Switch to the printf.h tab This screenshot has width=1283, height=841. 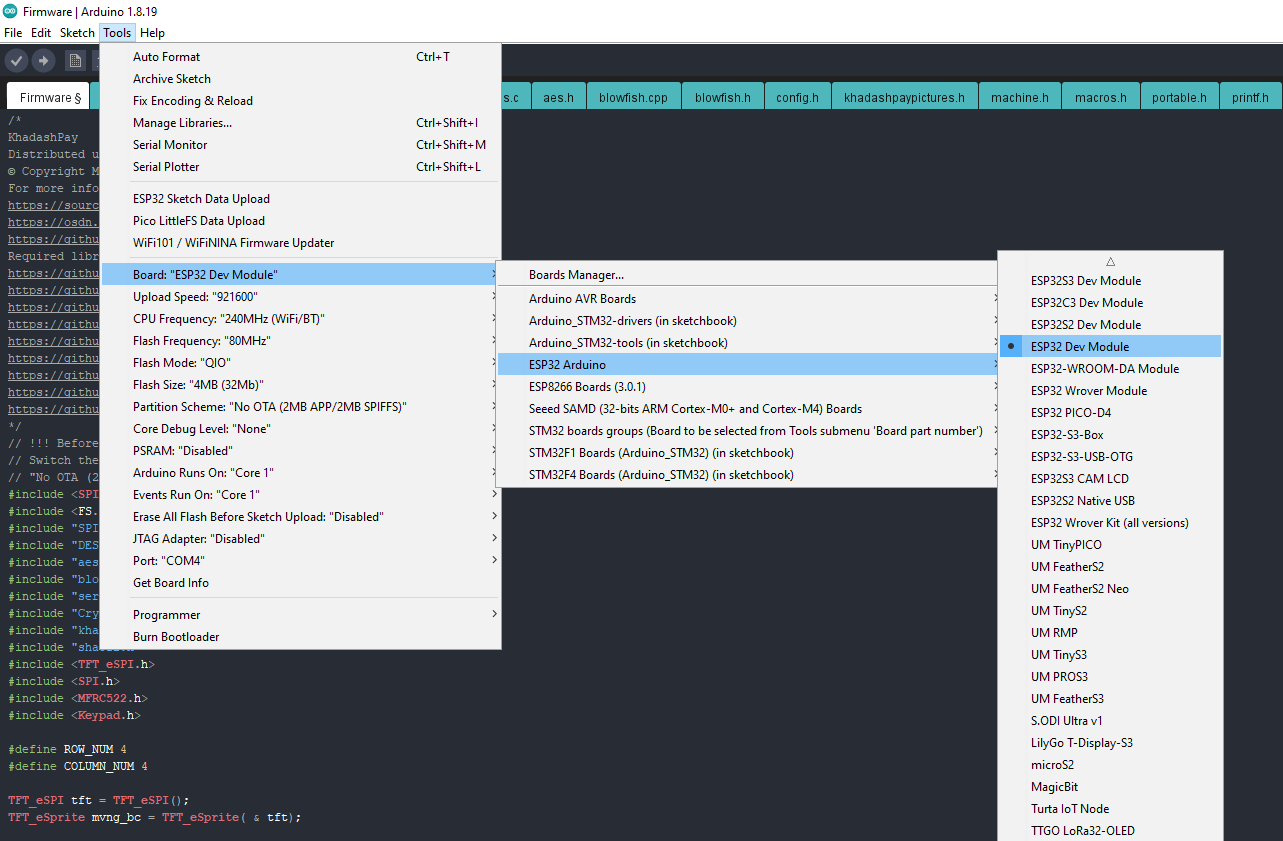(1250, 97)
